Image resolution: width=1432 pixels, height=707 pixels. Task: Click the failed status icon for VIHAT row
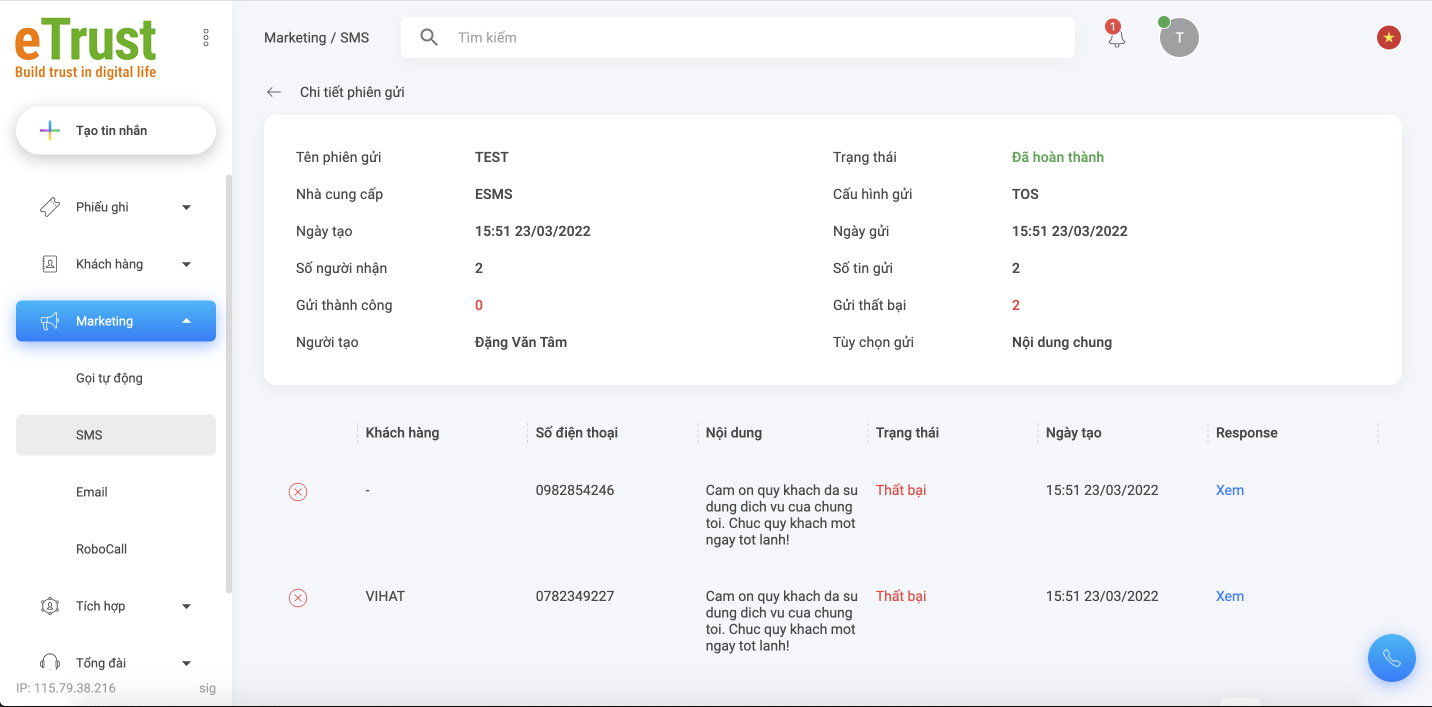tap(298, 598)
